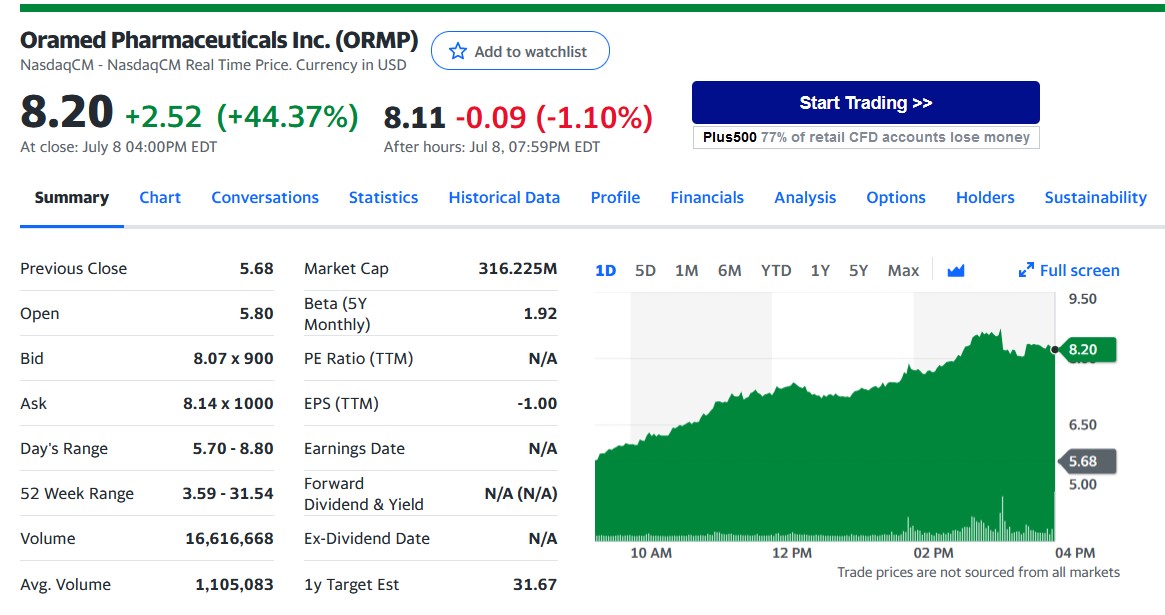
Task: Go to the Statistics tab
Action: point(383,197)
